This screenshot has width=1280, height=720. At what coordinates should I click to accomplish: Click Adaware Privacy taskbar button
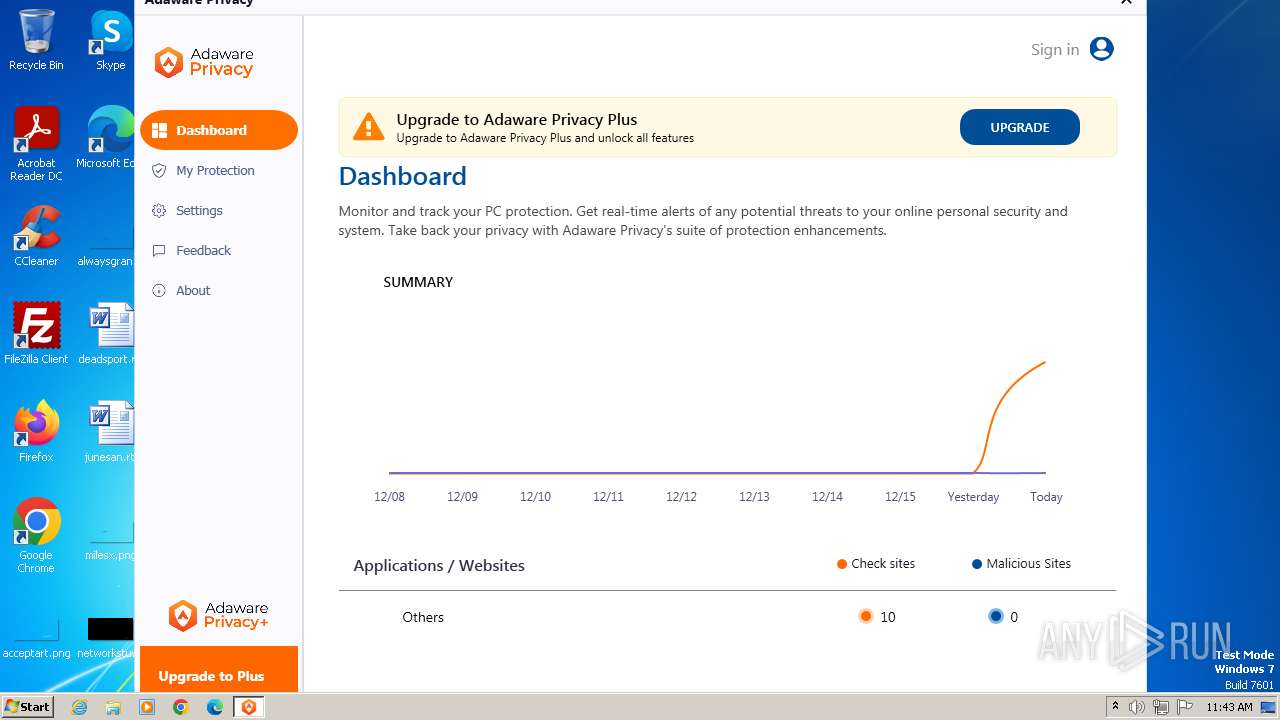click(249, 707)
